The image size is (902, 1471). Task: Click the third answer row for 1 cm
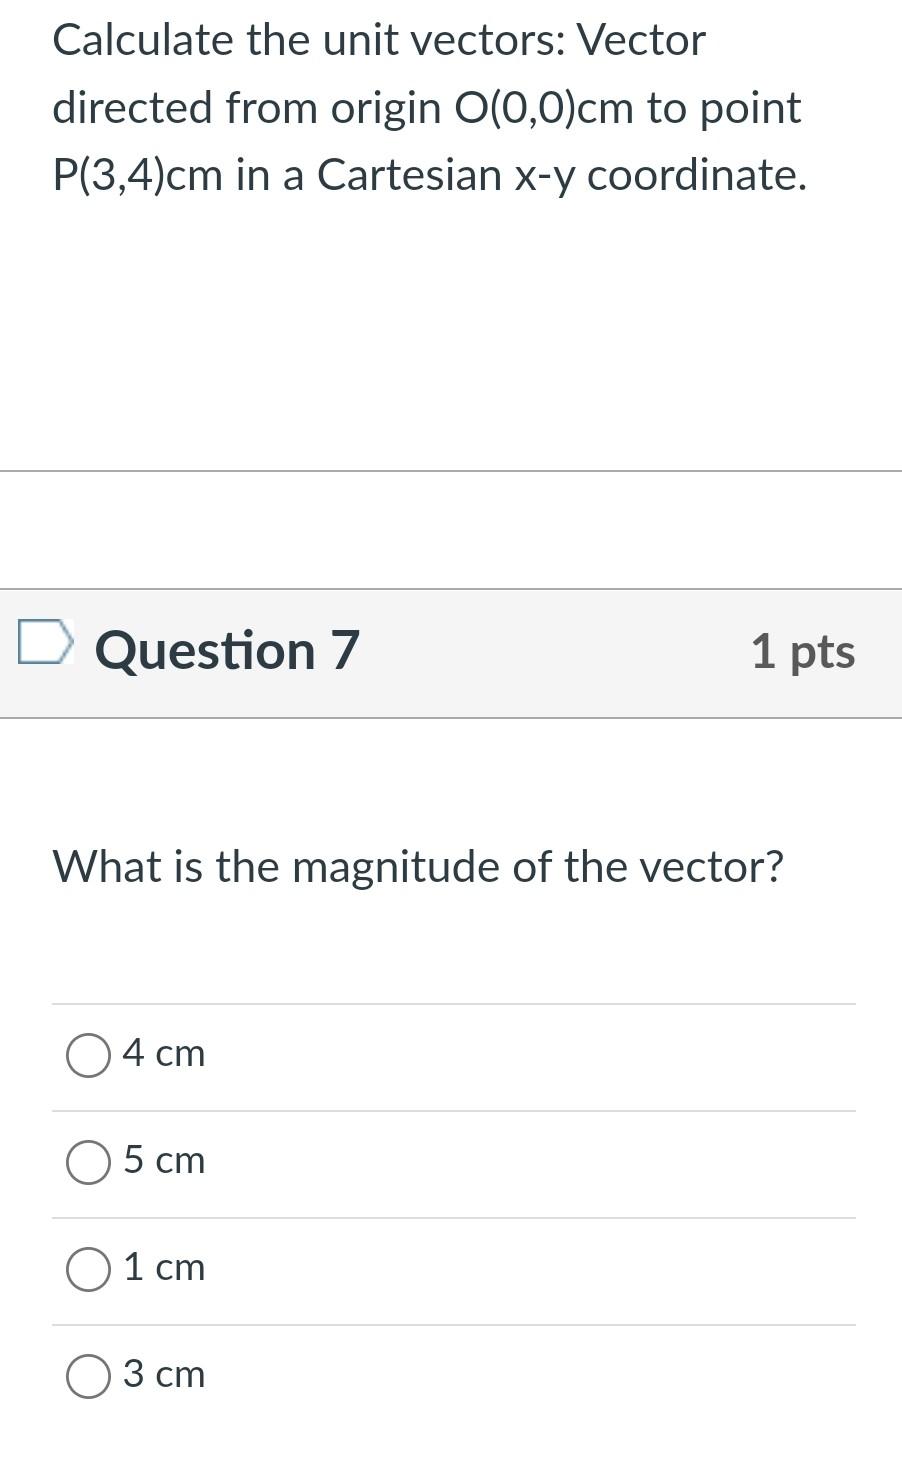[x=450, y=1268]
